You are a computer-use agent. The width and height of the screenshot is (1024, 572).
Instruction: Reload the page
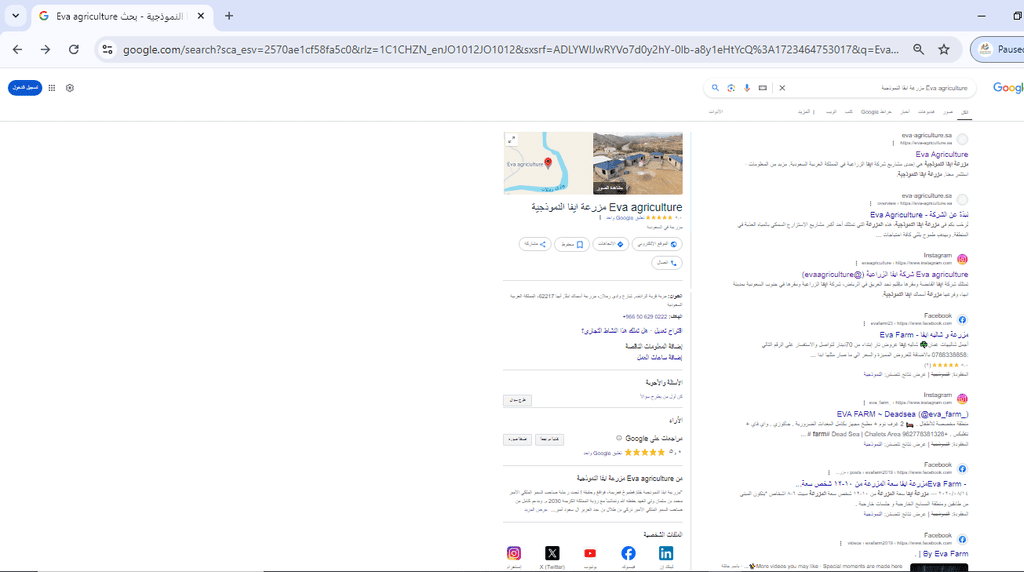tap(74, 49)
